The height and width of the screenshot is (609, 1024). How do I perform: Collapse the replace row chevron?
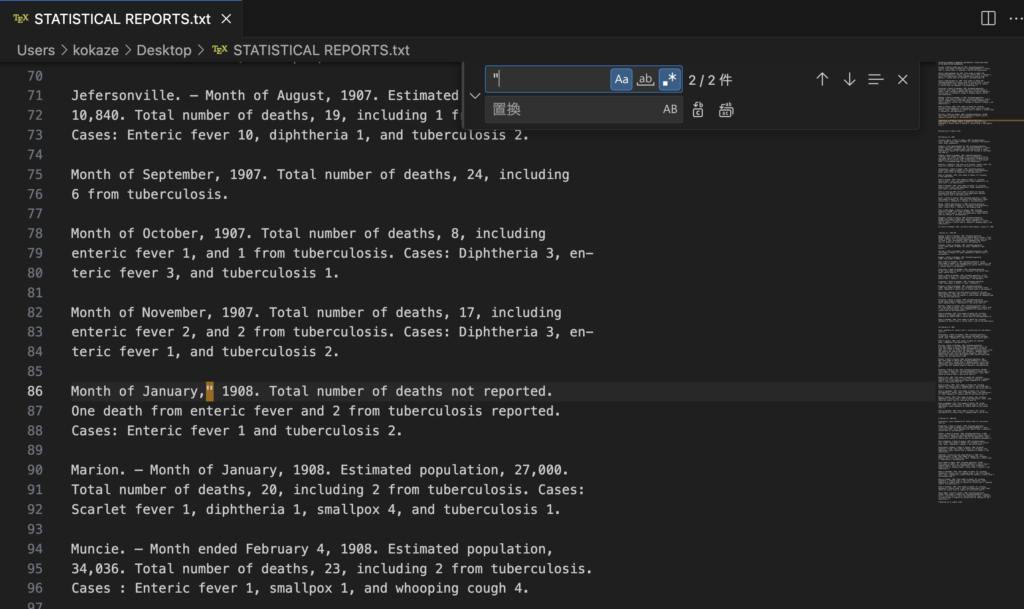click(475, 95)
